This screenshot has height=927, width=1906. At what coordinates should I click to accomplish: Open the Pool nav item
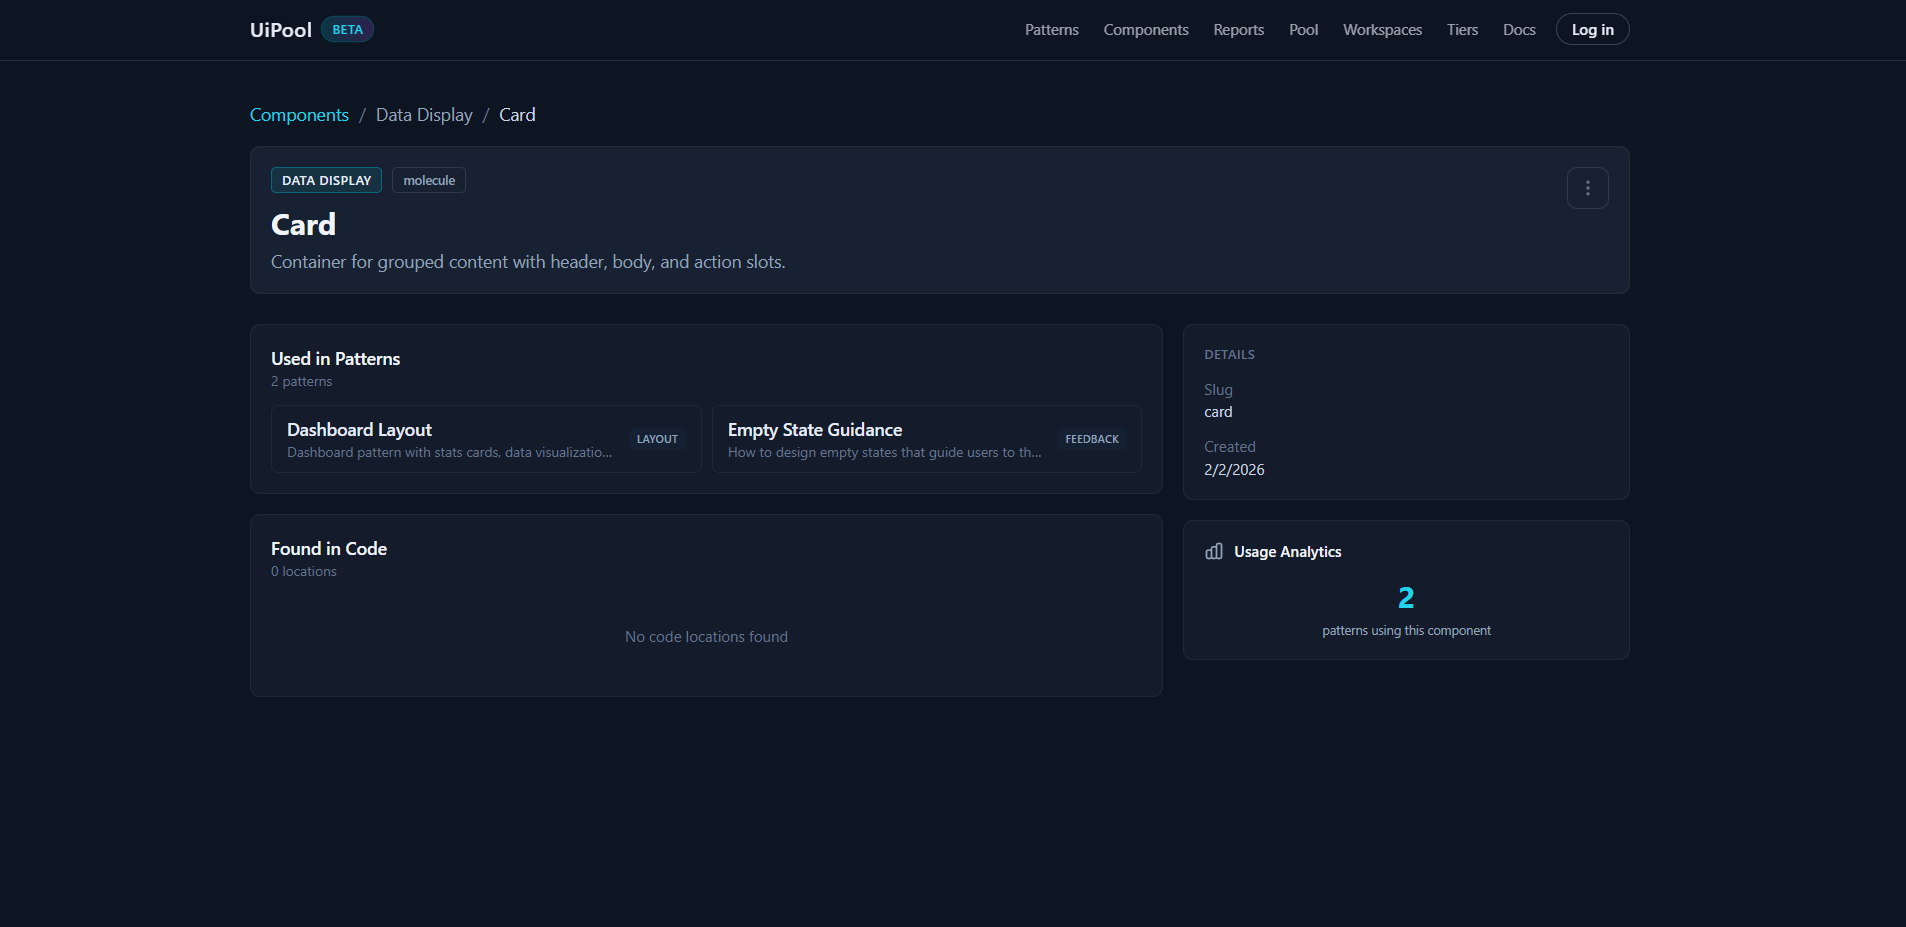click(1303, 30)
